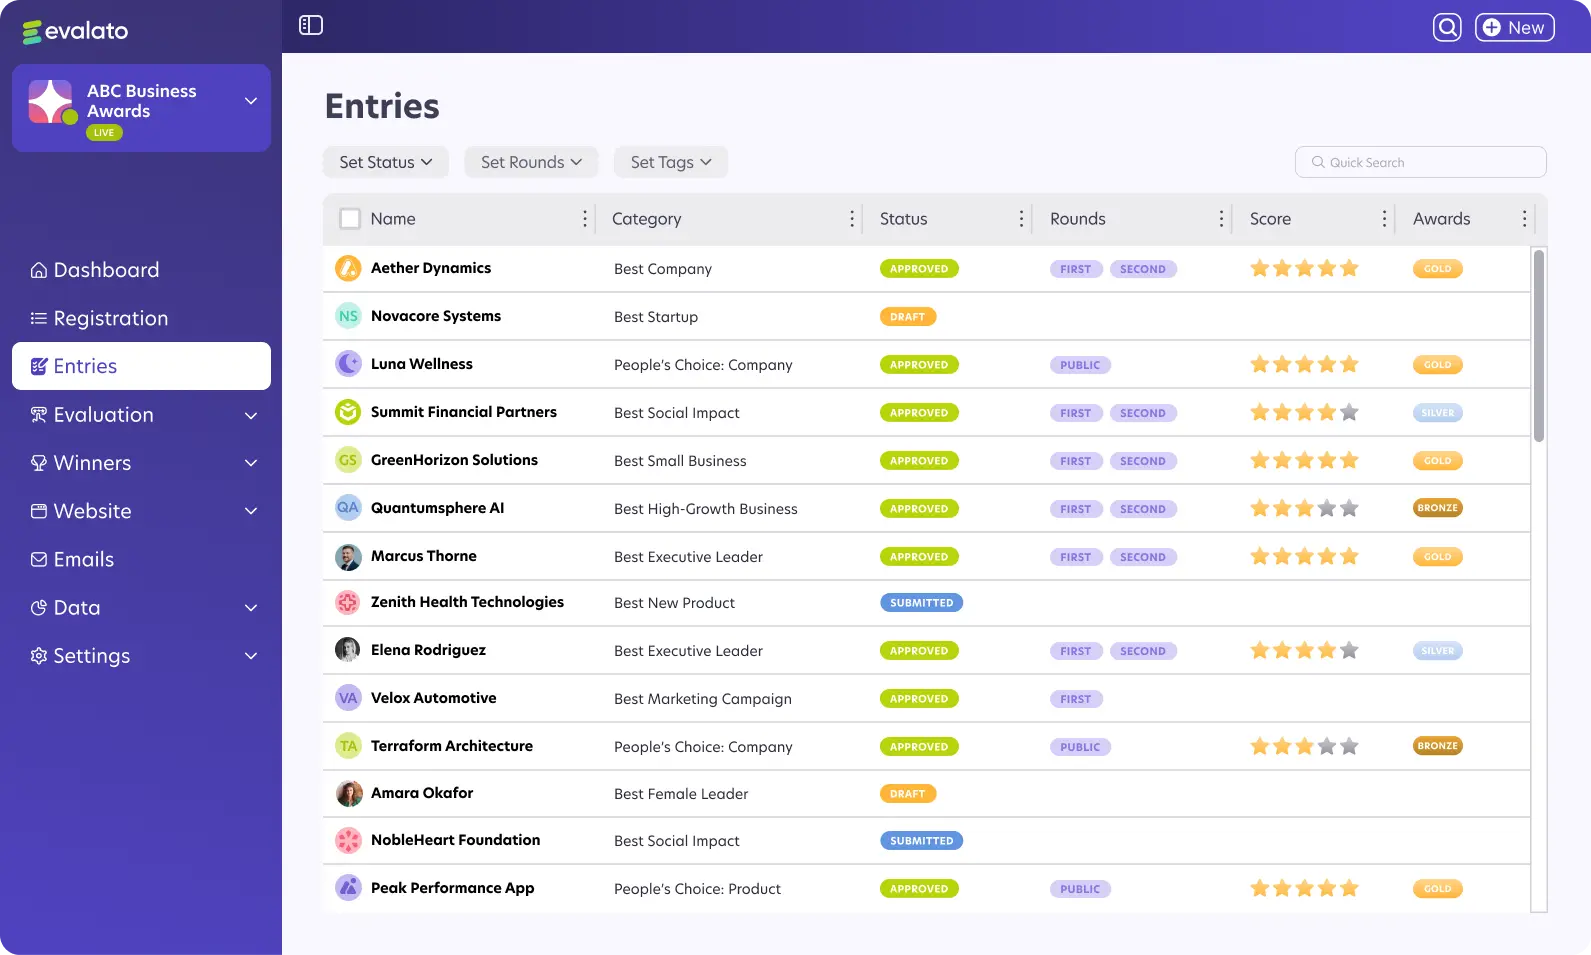Check the select-all checkbox in header
This screenshot has width=1591, height=955.
(350, 219)
